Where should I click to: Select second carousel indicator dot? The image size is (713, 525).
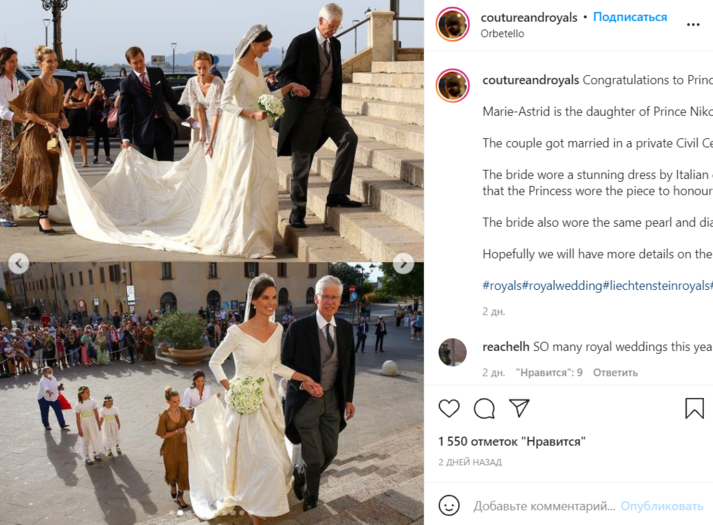(180, 512)
